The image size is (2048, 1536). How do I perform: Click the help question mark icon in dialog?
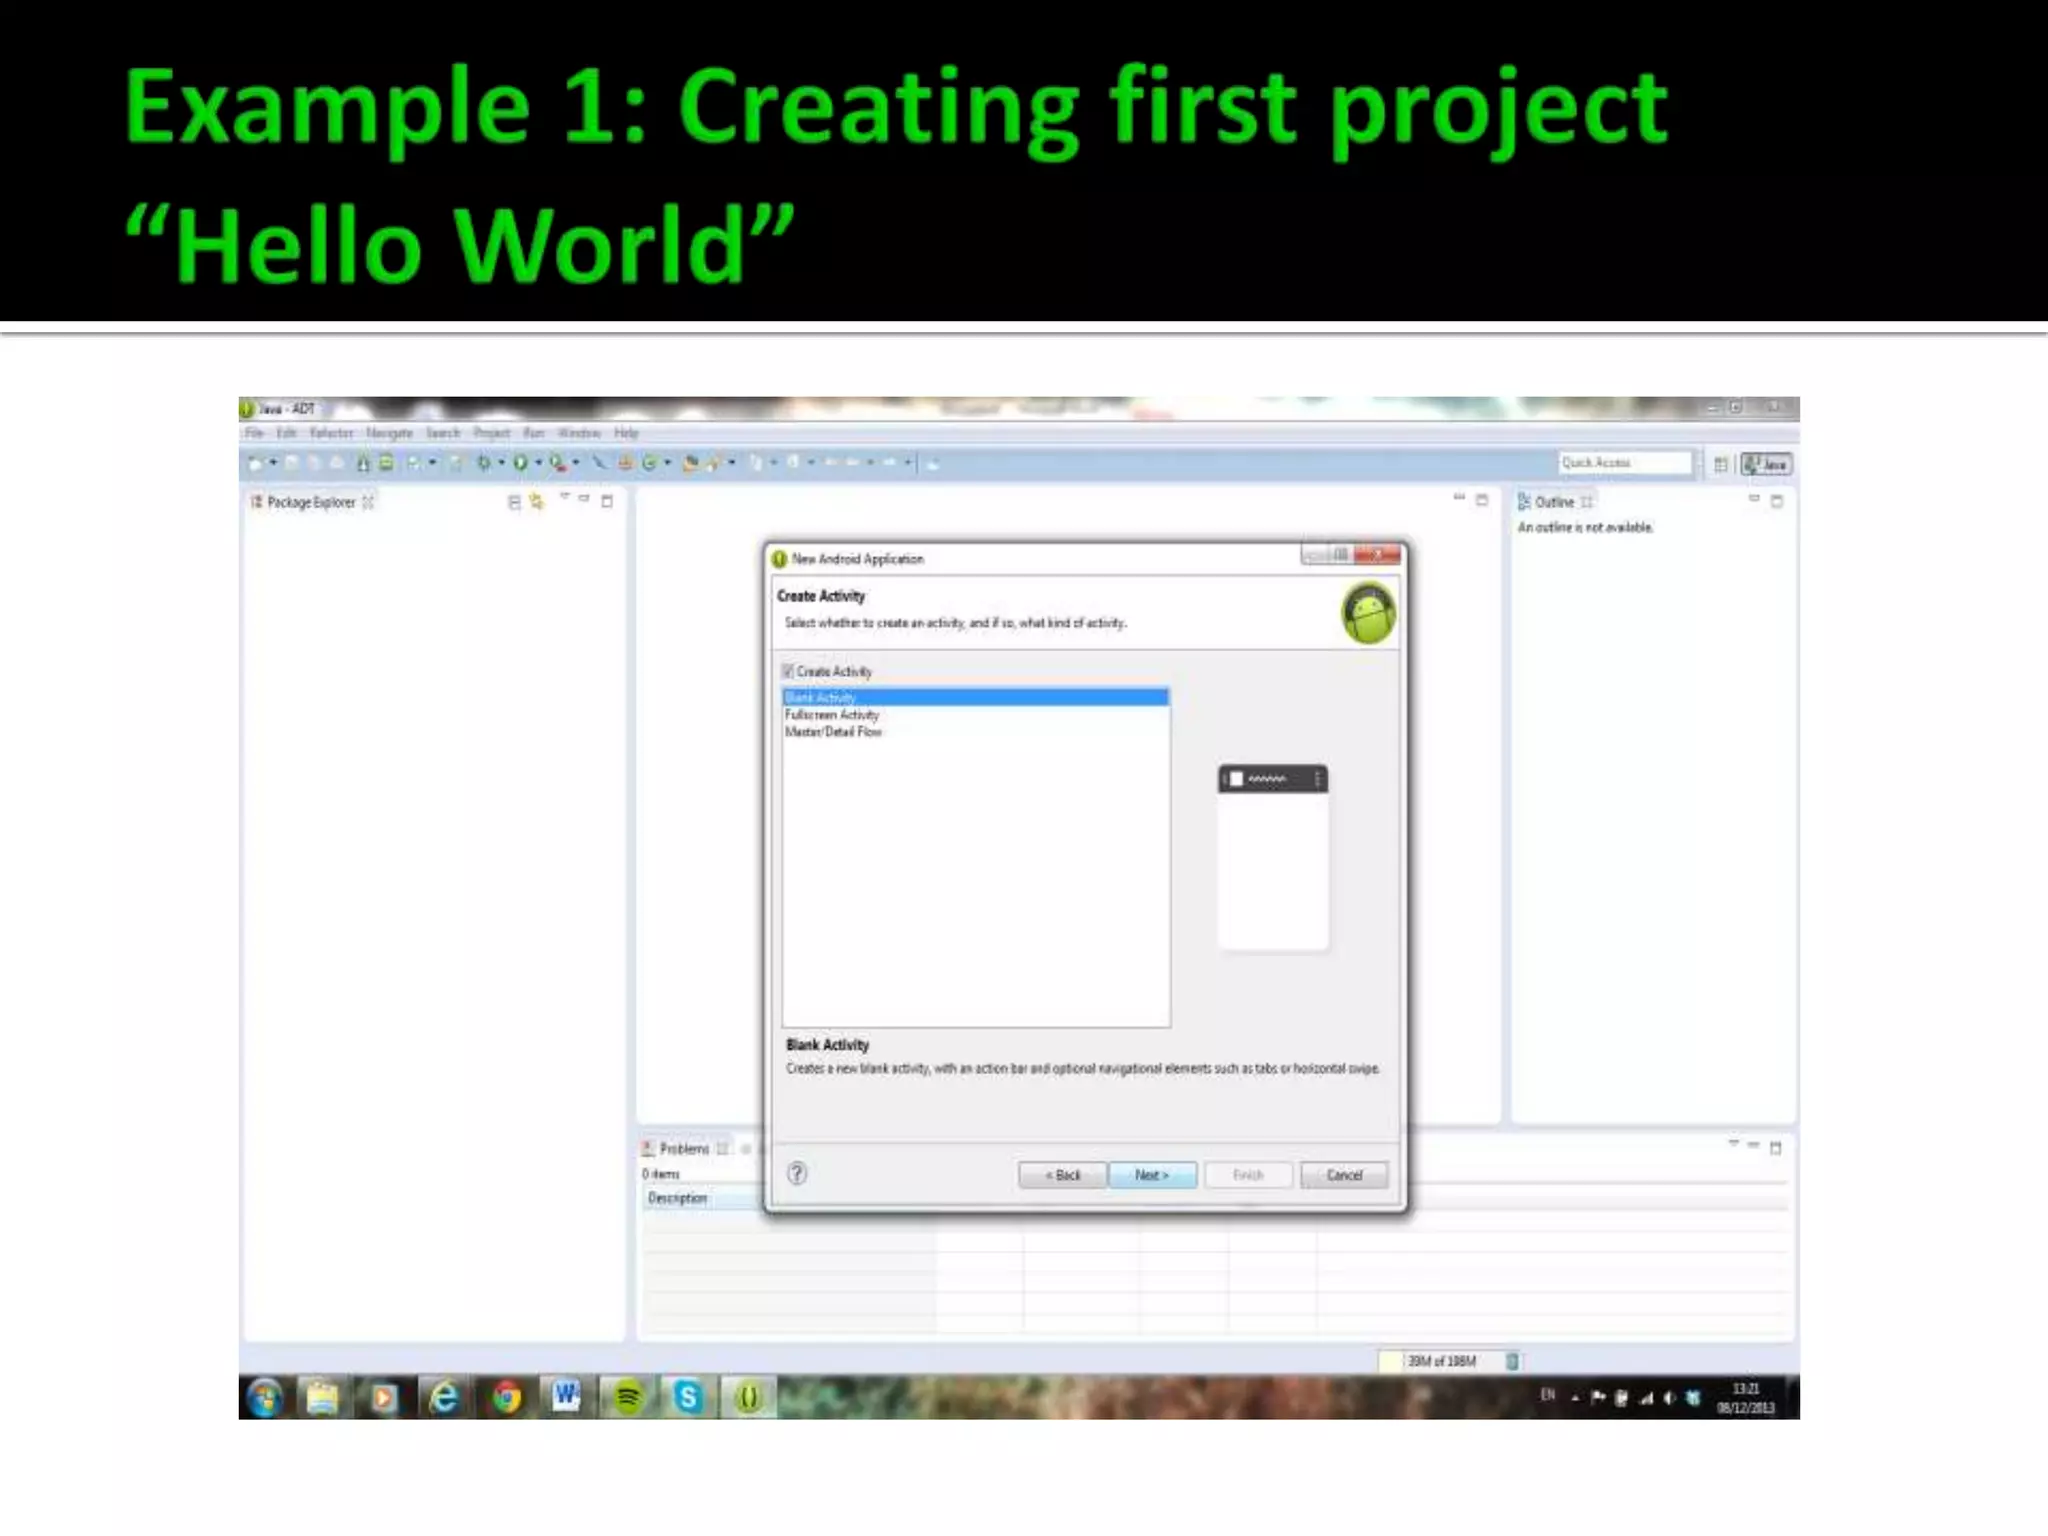point(797,1174)
